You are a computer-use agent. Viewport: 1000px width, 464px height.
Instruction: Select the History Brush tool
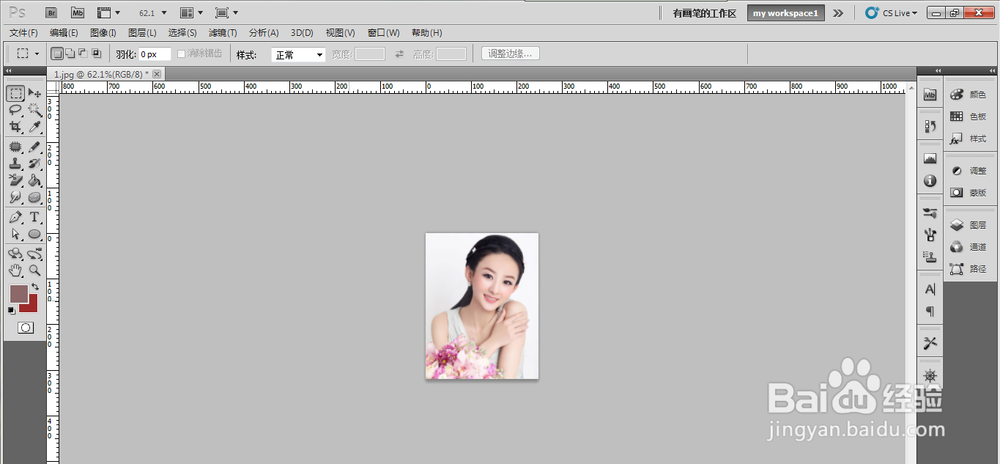coord(34,164)
